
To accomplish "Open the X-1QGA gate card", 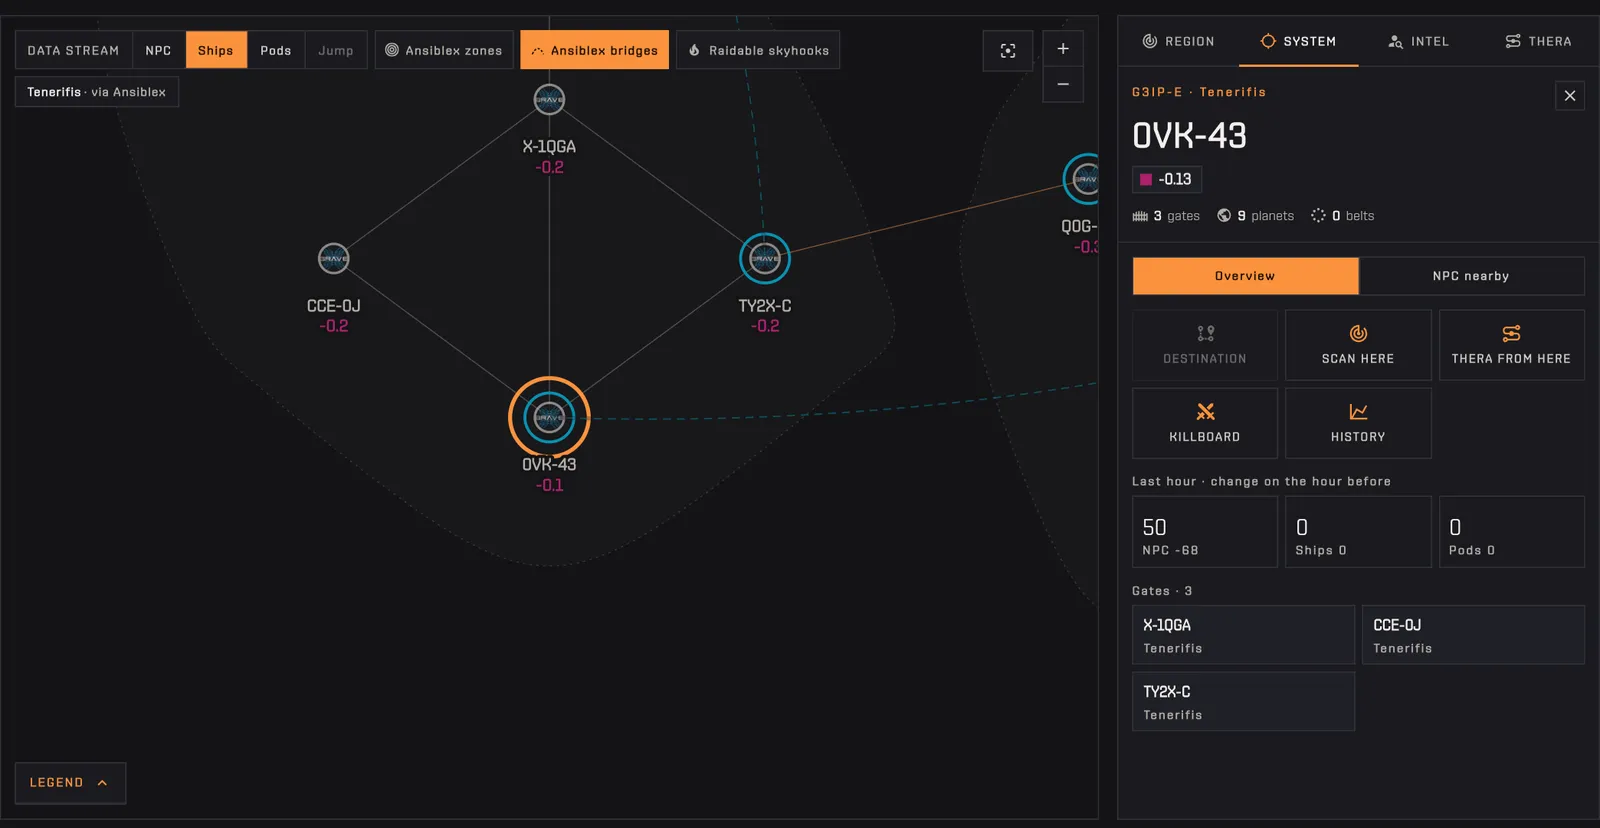I will coord(1243,635).
